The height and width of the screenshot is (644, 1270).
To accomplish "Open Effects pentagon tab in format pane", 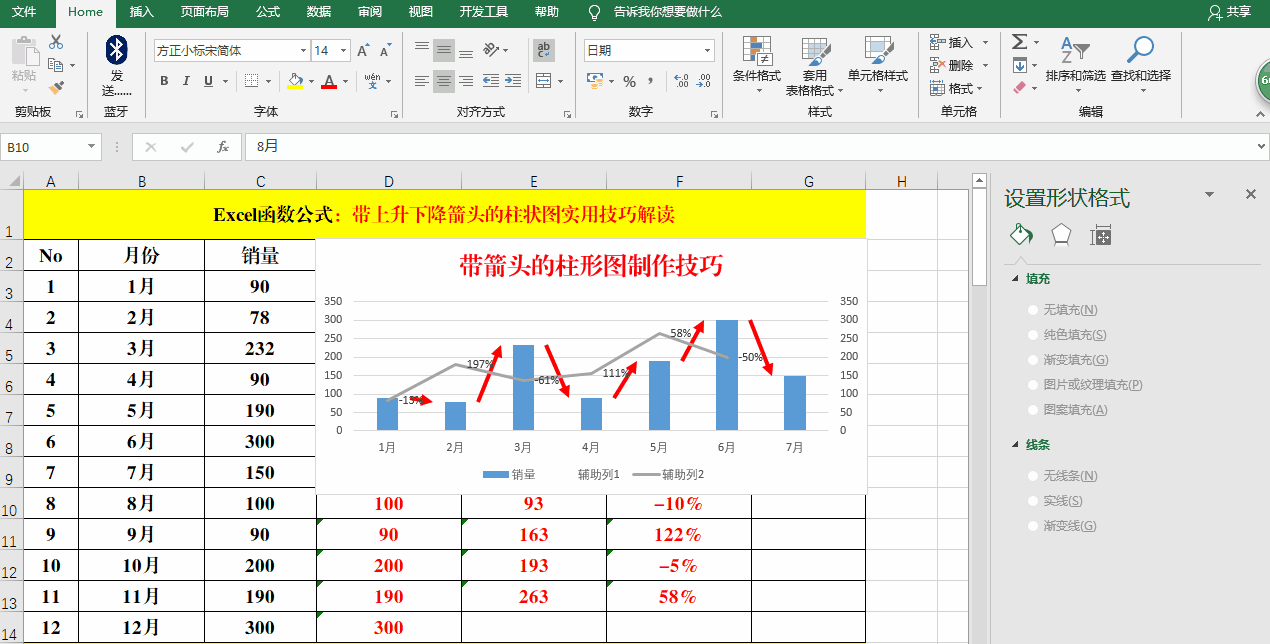I will coord(1061,235).
